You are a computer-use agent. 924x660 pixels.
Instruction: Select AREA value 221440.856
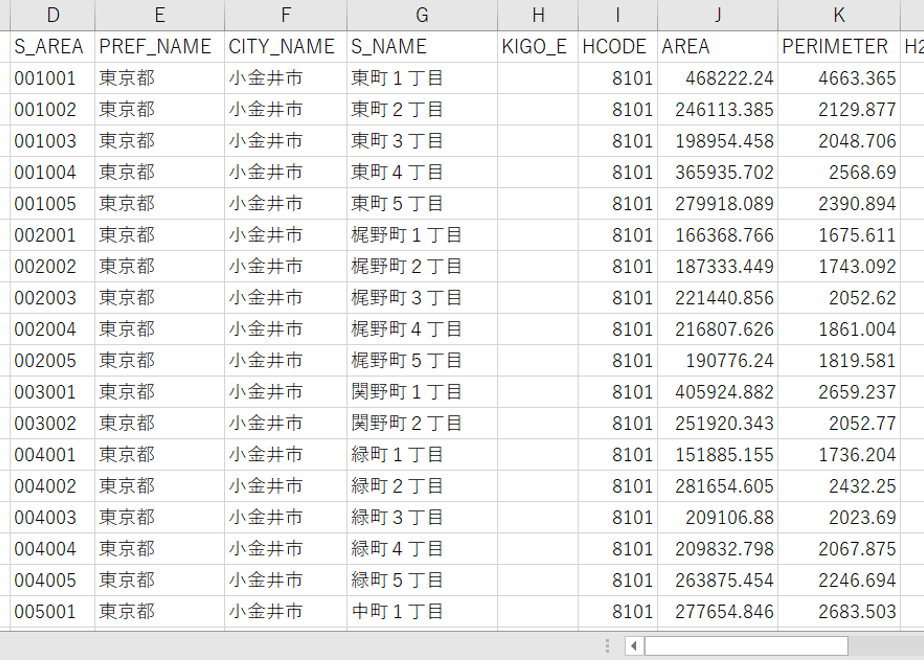(x=718, y=298)
